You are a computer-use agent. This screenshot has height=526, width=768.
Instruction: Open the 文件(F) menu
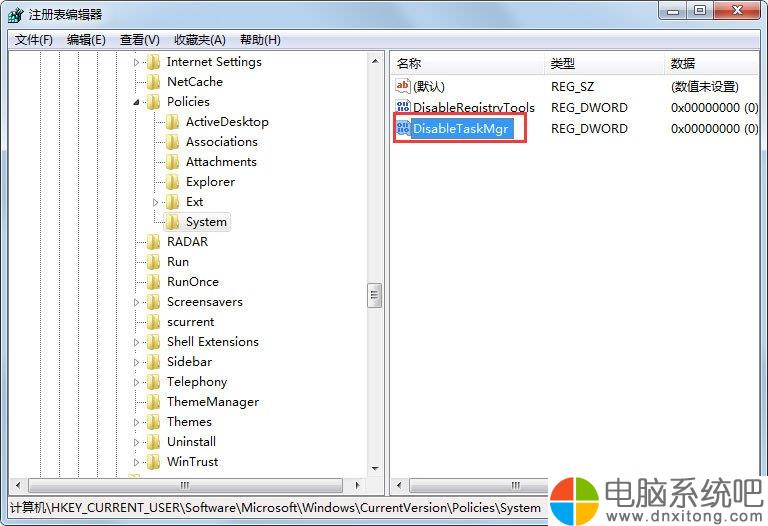coord(33,40)
